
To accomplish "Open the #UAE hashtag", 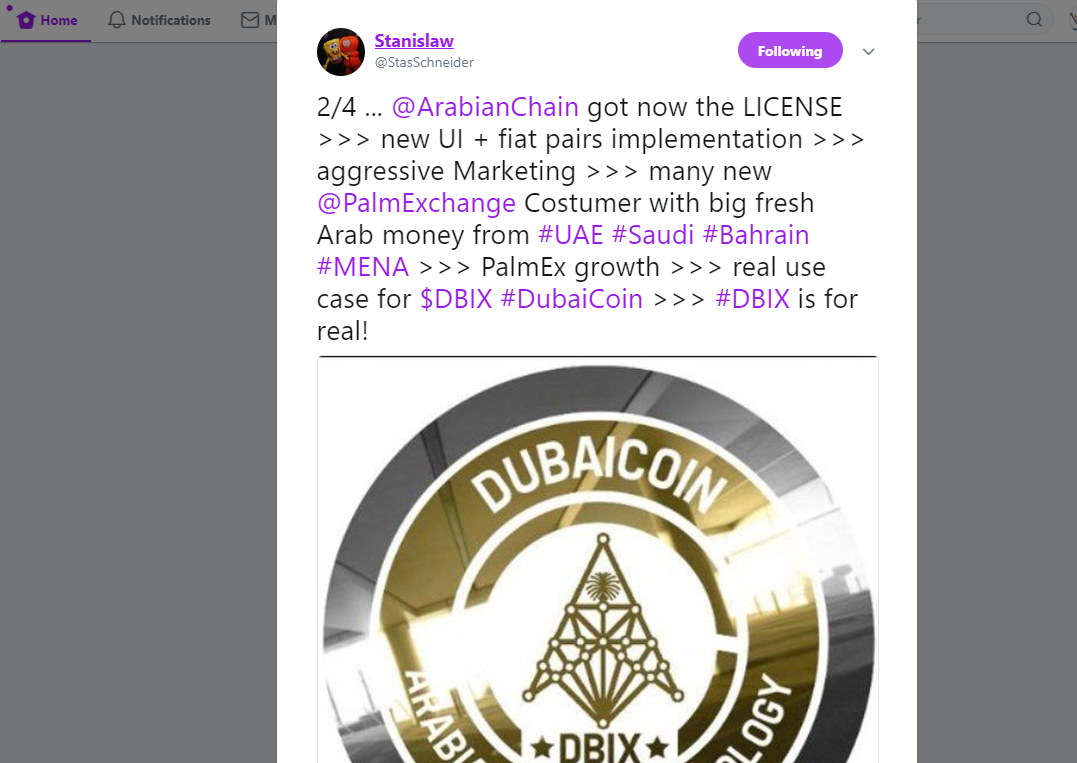I will tap(570, 235).
